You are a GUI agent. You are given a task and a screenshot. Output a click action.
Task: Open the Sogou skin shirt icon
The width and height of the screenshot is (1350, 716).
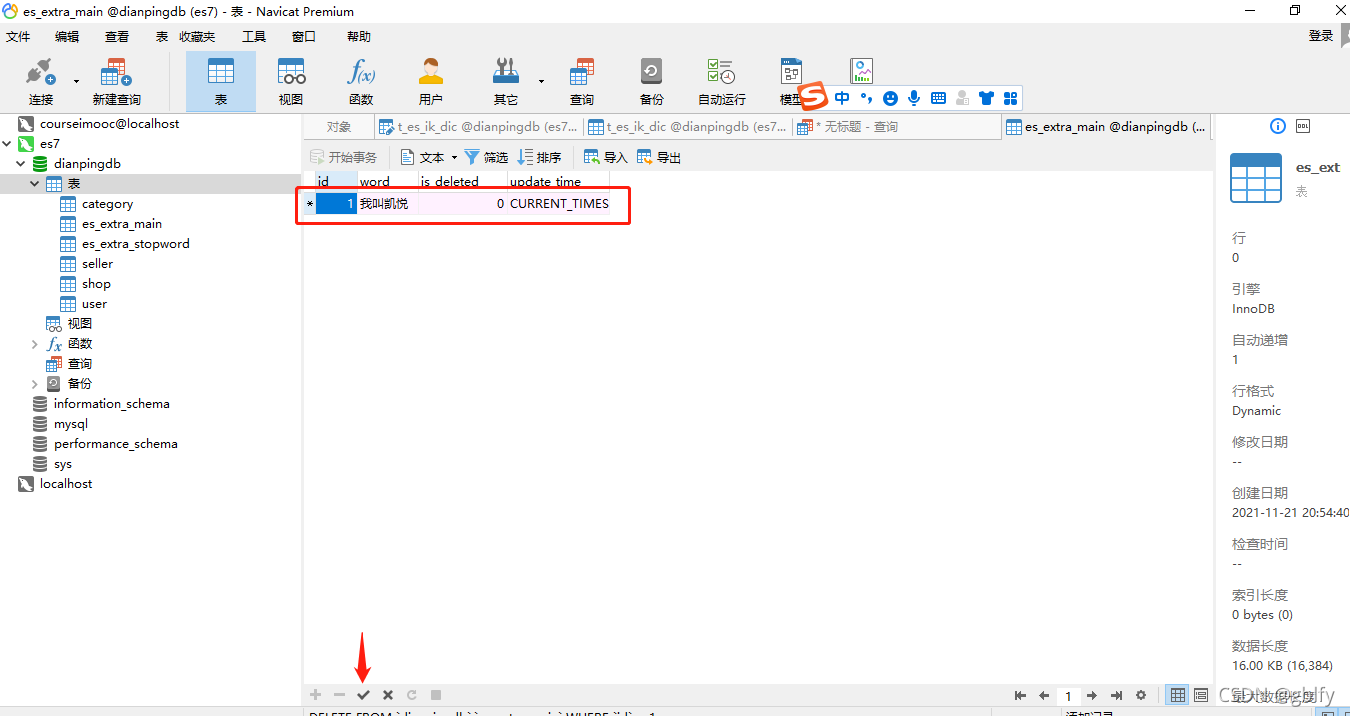(987, 98)
